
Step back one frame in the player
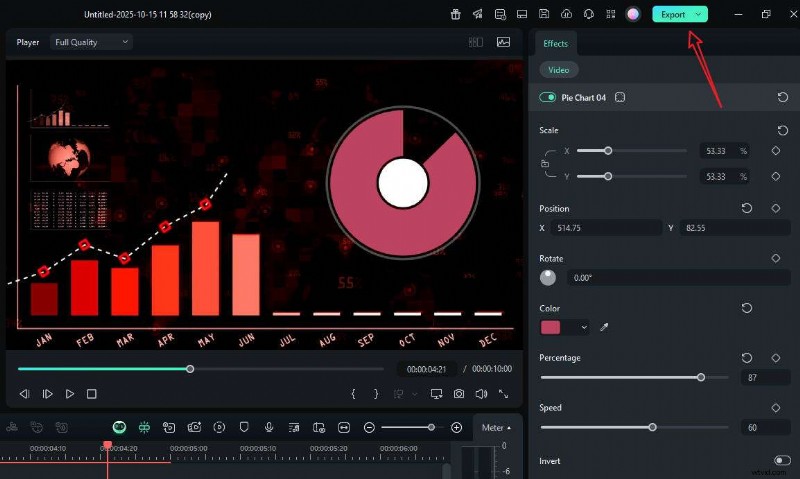click(24, 394)
